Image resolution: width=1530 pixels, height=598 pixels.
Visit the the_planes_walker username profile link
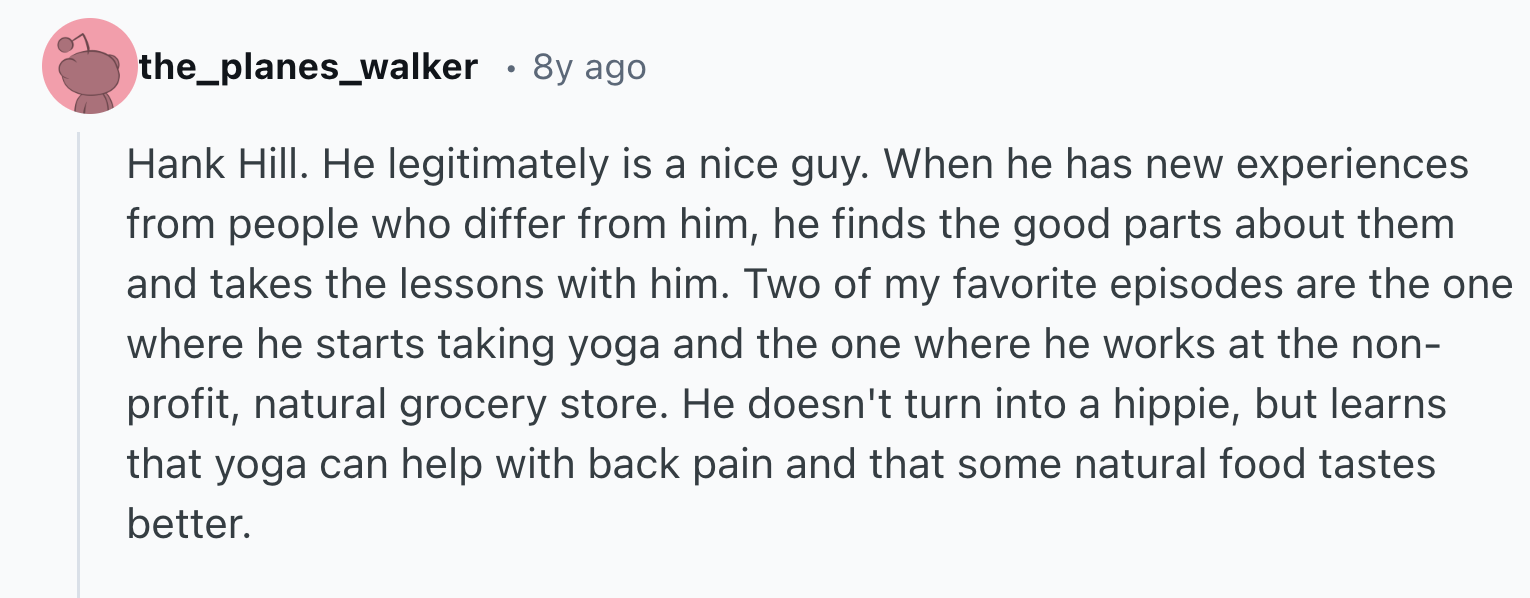(x=309, y=67)
